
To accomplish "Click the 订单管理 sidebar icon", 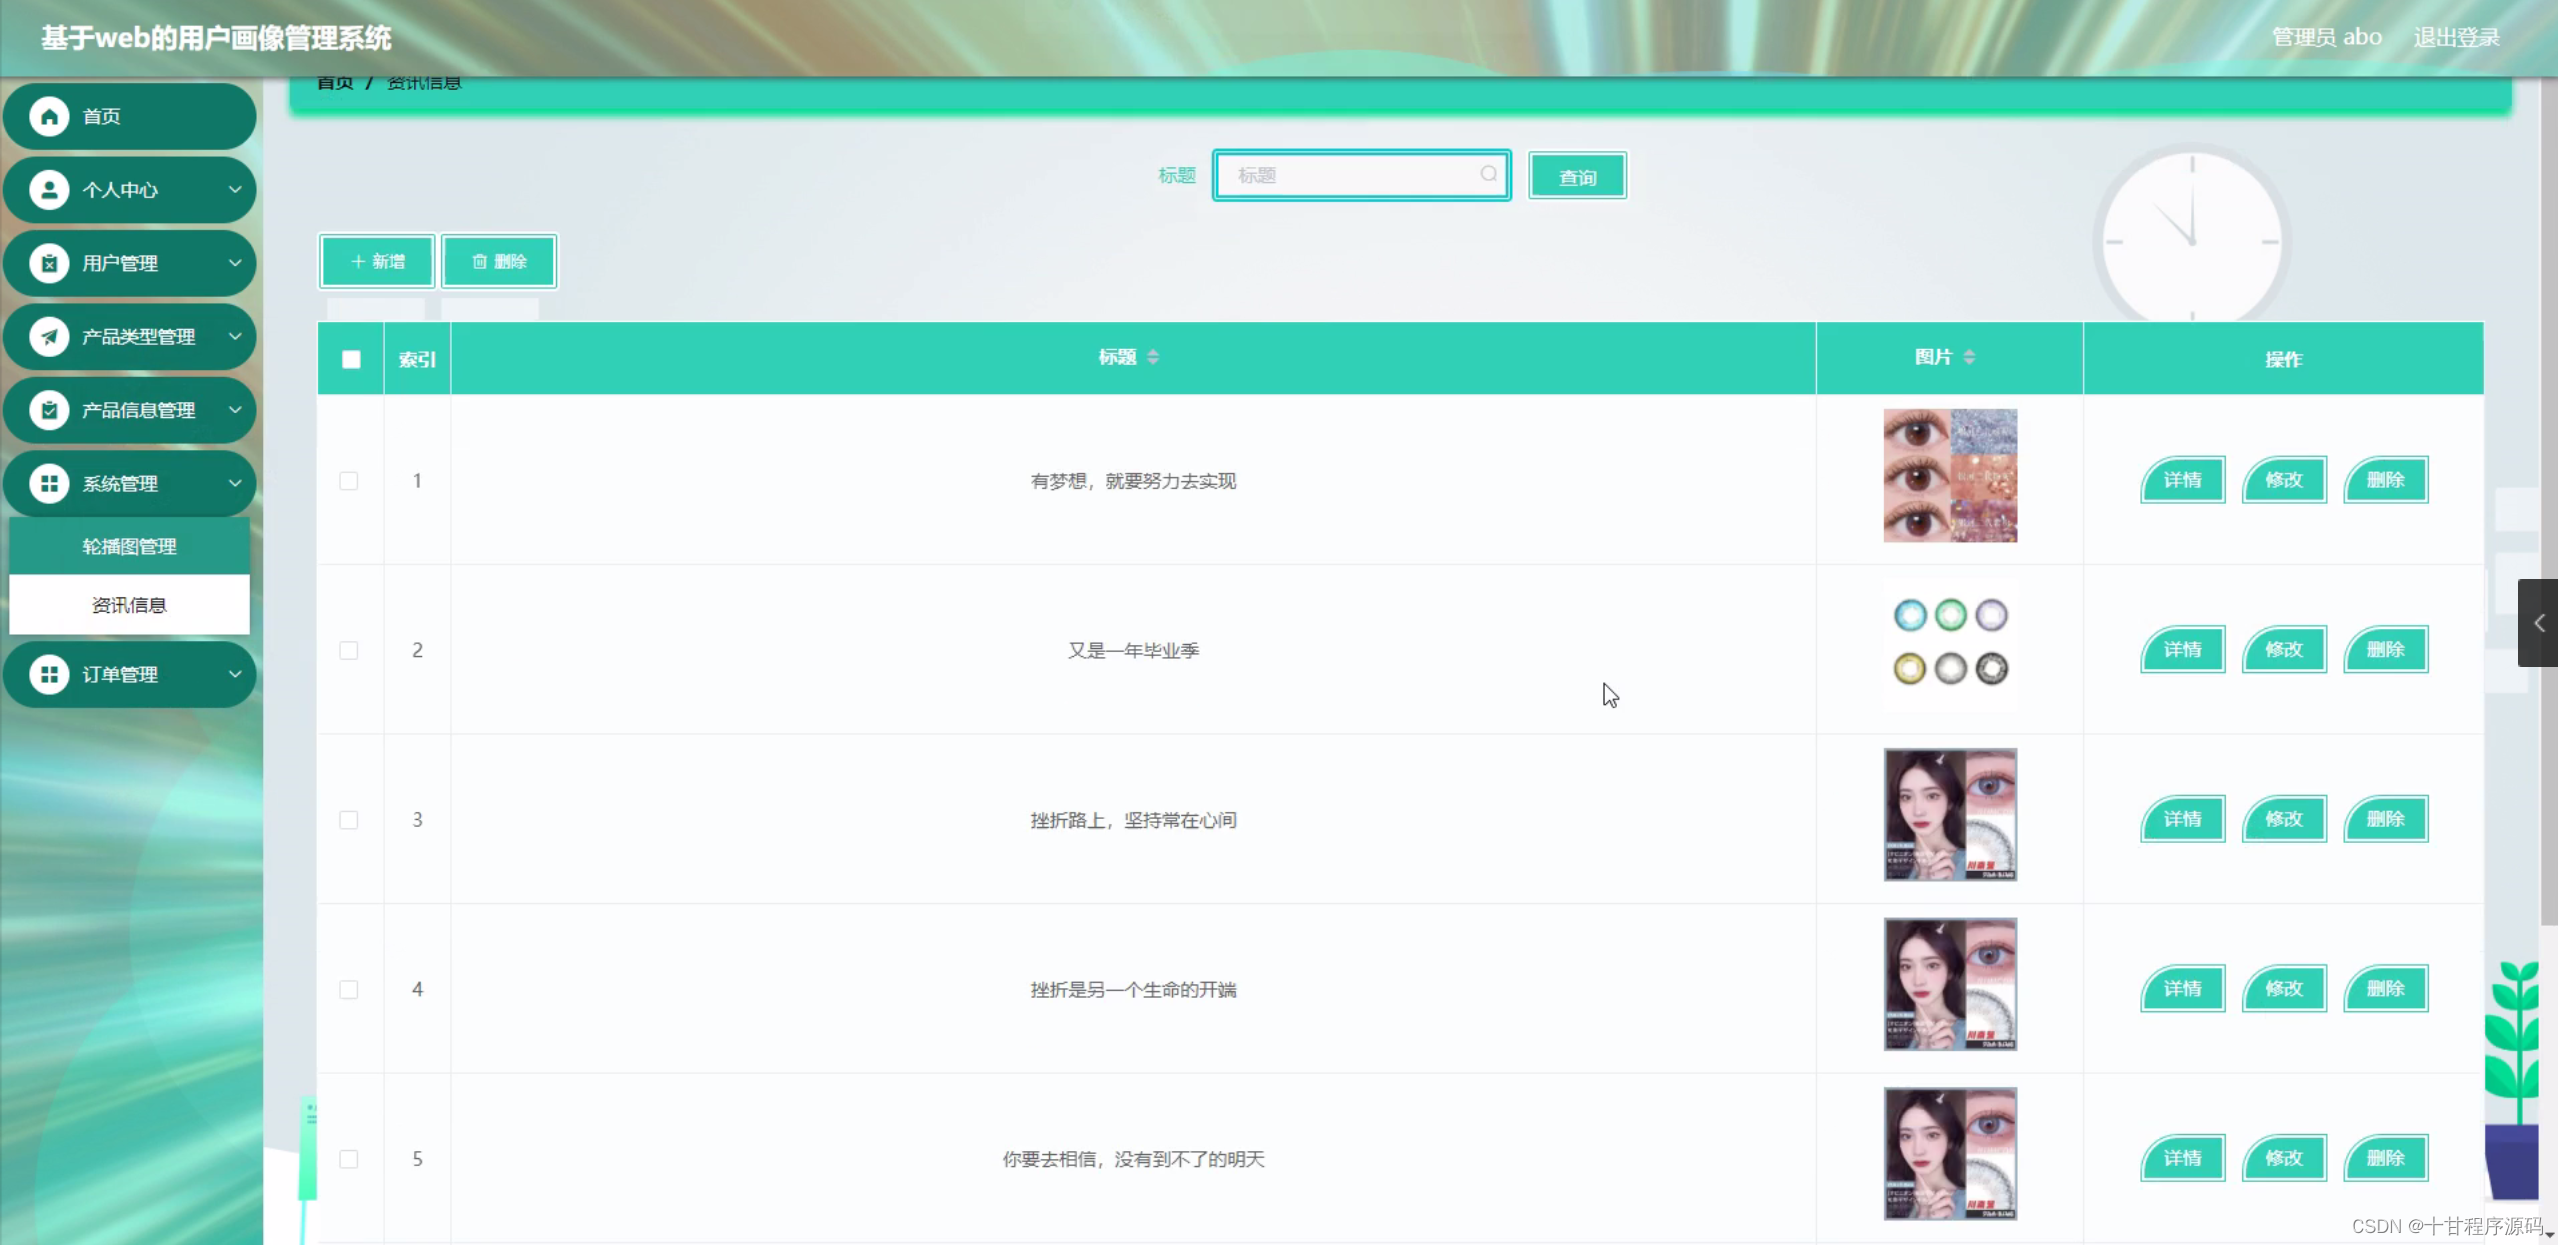I will coord(48,674).
